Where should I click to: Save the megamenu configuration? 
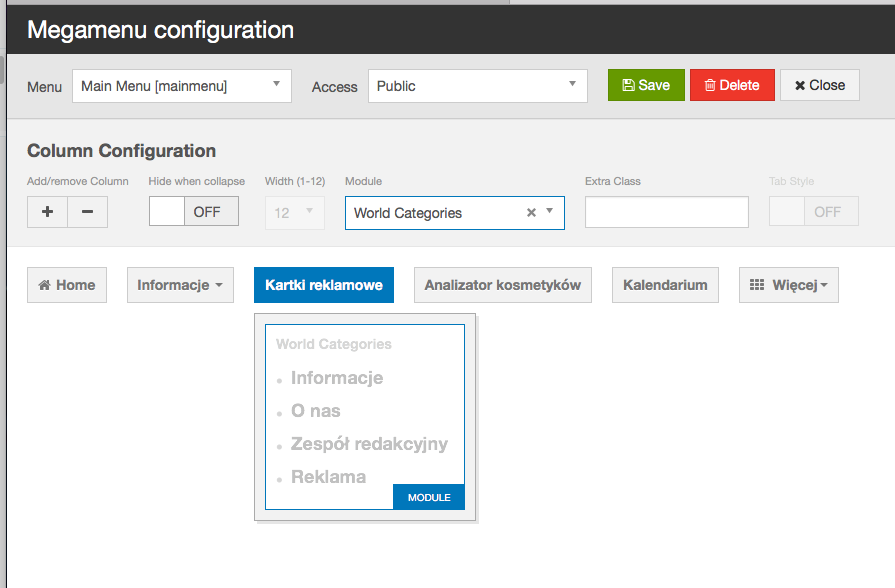[x=646, y=85]
